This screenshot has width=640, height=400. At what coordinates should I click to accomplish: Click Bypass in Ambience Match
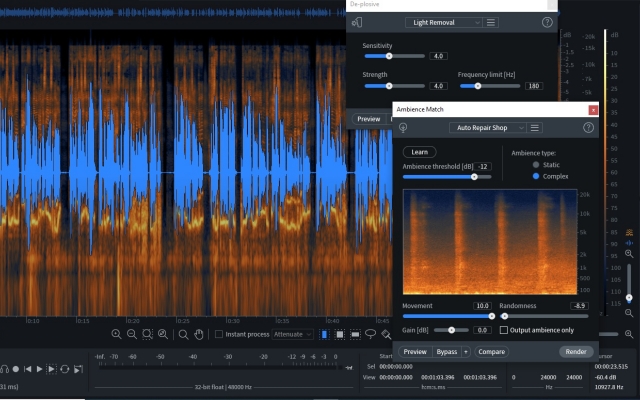(x=447, y=351)
